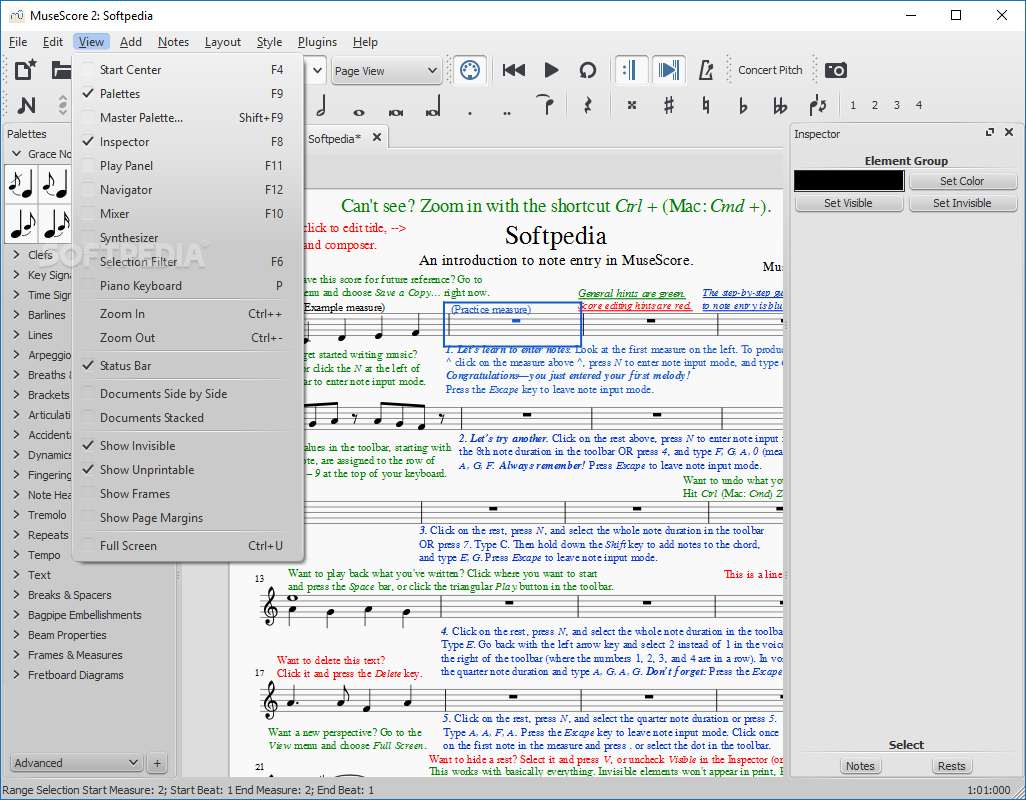The width and height of the screenshot is (1026, 800).
Task: Toggle Inspector in View menu
Action: pyautogui.click(x=188, y=142)
